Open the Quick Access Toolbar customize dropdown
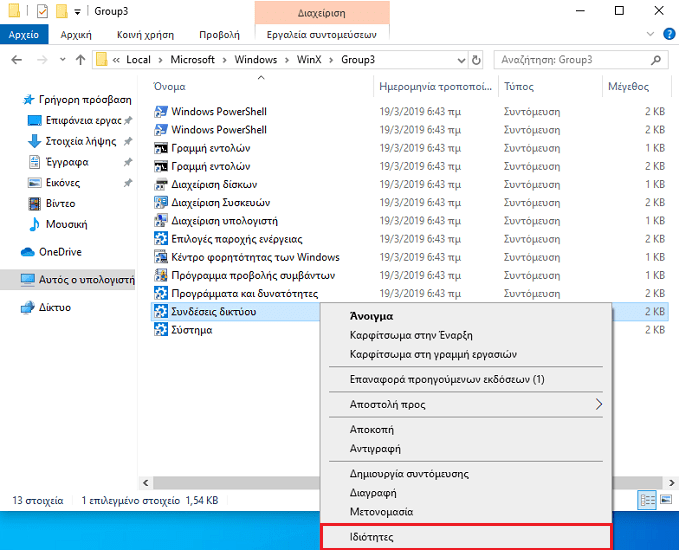 coord(77,12)
